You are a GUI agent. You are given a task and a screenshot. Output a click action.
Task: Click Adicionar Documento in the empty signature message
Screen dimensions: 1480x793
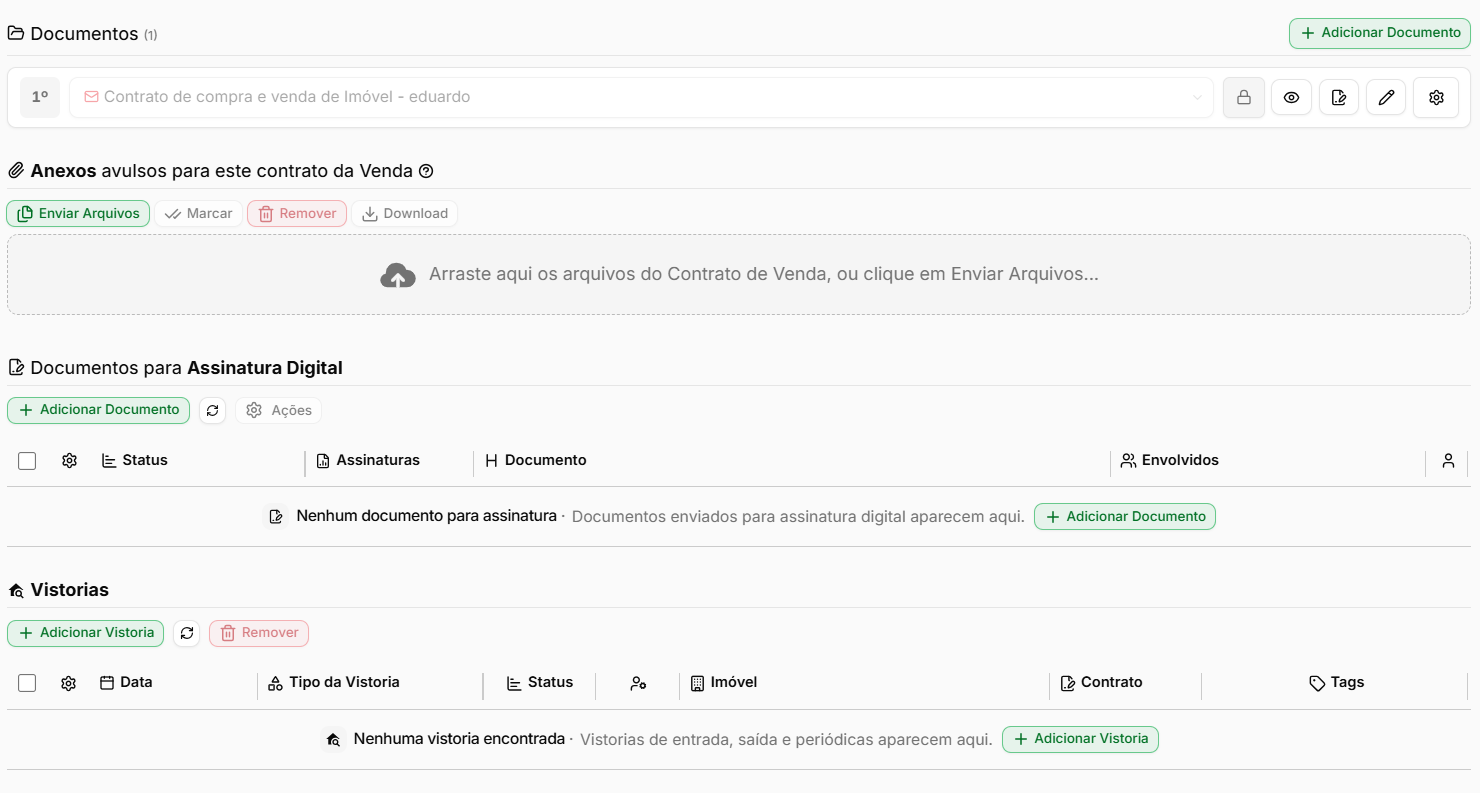(1125, 517)
